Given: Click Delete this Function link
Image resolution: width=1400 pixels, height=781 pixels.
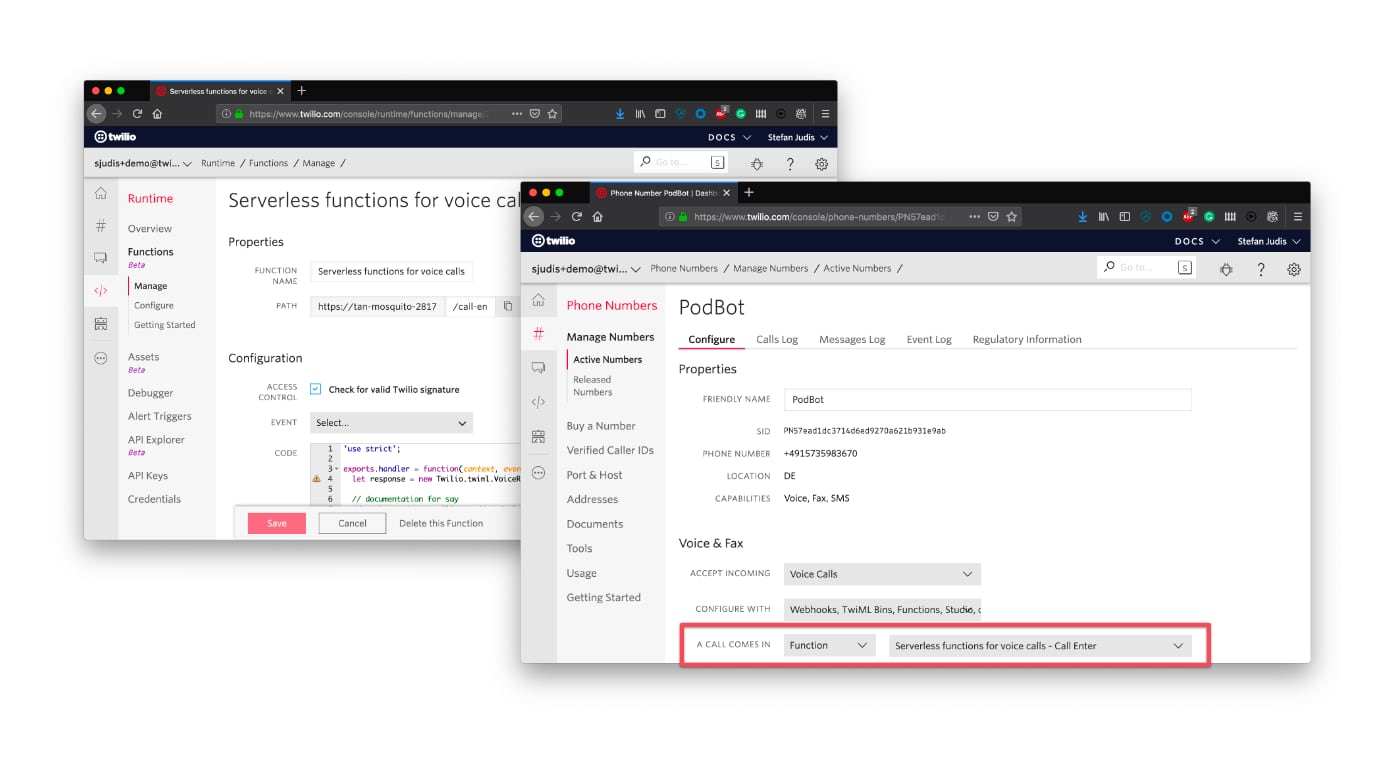Looking at the screenshot, I should pyautogui.click(x=441, y=523).
